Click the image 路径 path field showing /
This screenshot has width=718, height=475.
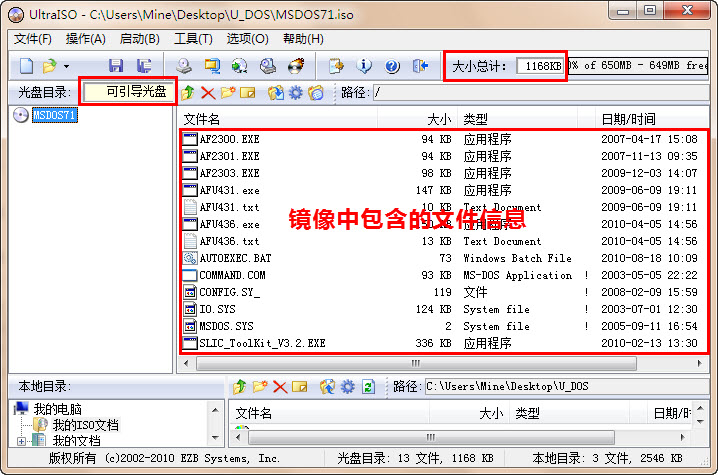pos(541,93)
